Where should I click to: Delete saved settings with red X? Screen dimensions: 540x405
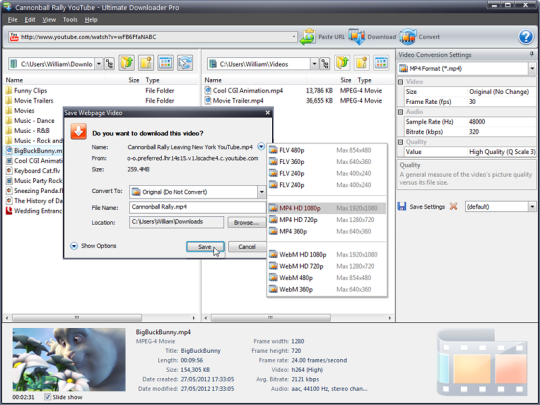454,206
